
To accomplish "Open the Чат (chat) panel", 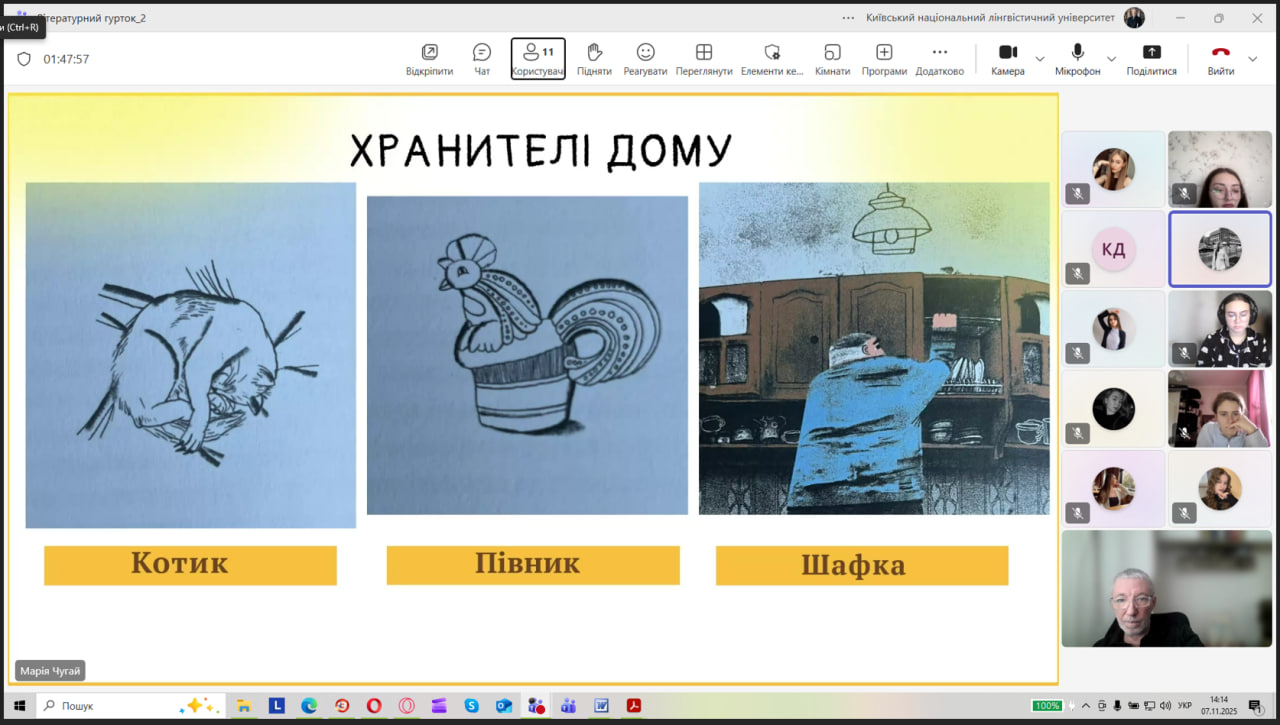I will [482, 58].
